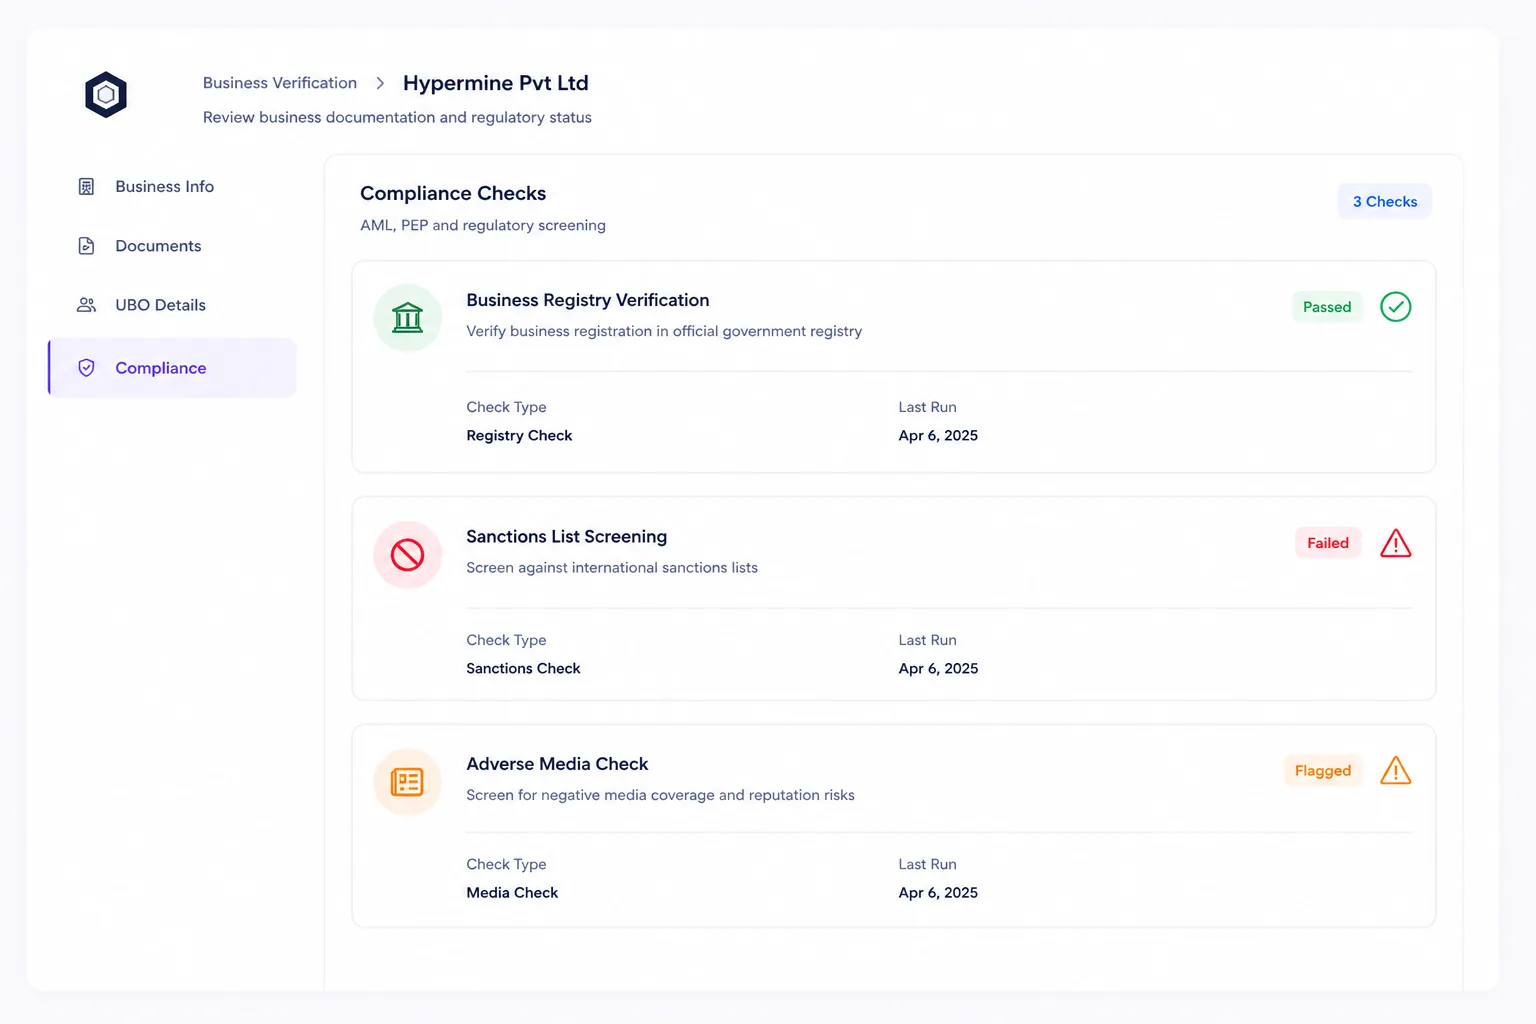Viewport: 1536px width, 1024px height.
Task: Click Last Run date in Sanctions card
Action: [938, 669]
